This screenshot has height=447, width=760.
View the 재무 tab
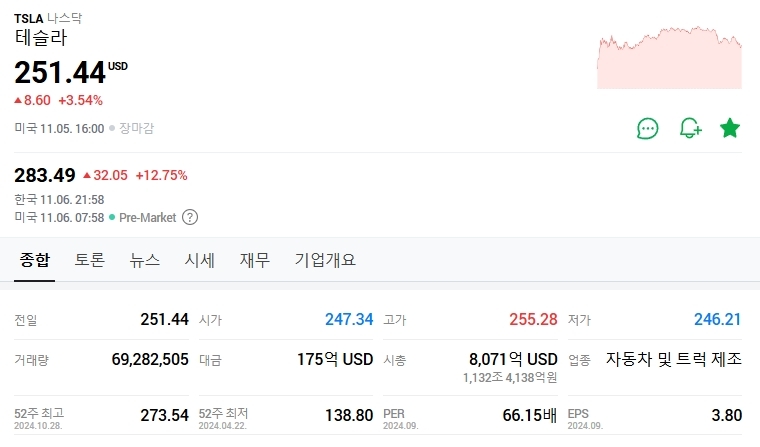click(x=254, y=260)
